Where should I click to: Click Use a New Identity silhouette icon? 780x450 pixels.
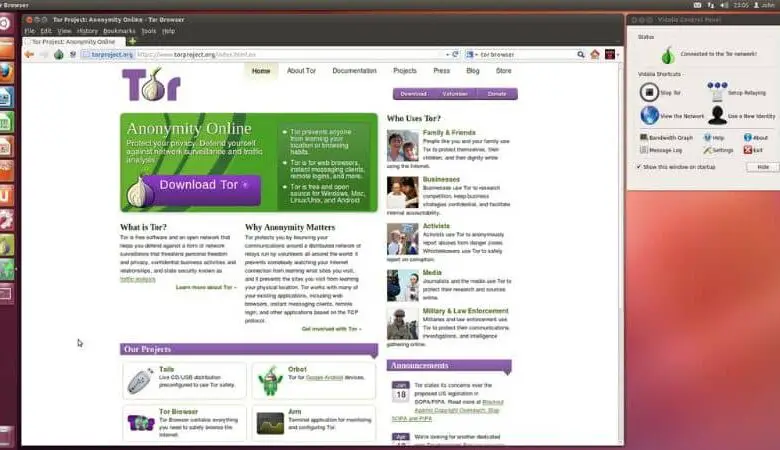(x=717, y=115)
